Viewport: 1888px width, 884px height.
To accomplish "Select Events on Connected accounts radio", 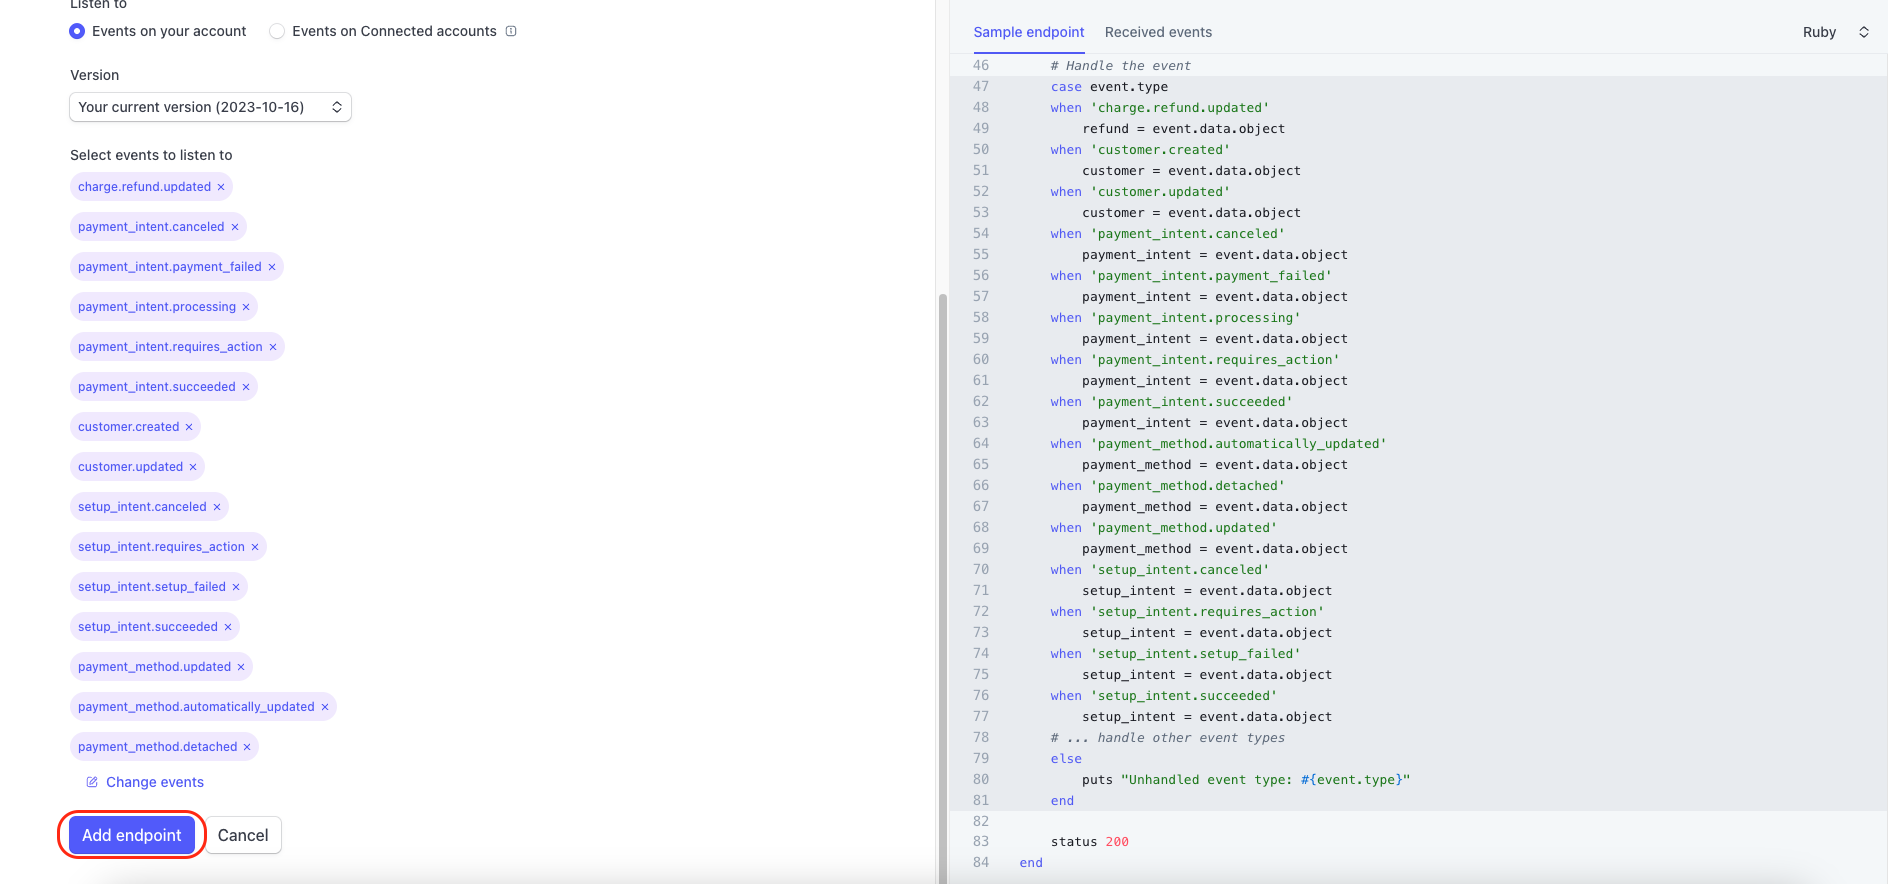I will (277, 31).
